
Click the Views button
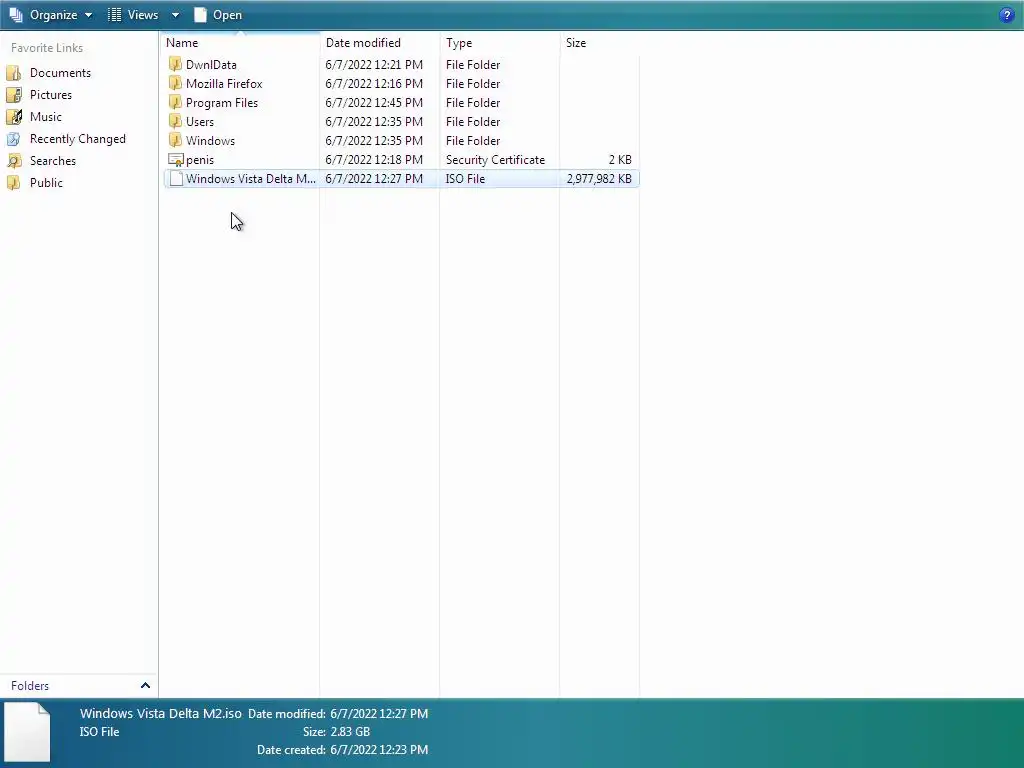coord(133,14)
